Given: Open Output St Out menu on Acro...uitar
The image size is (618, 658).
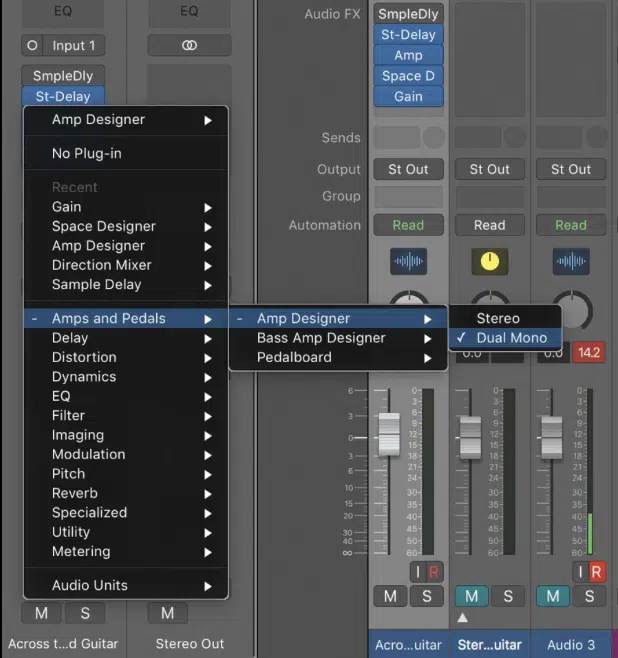Looking at the screenshot, I should (x=408, y=169).
